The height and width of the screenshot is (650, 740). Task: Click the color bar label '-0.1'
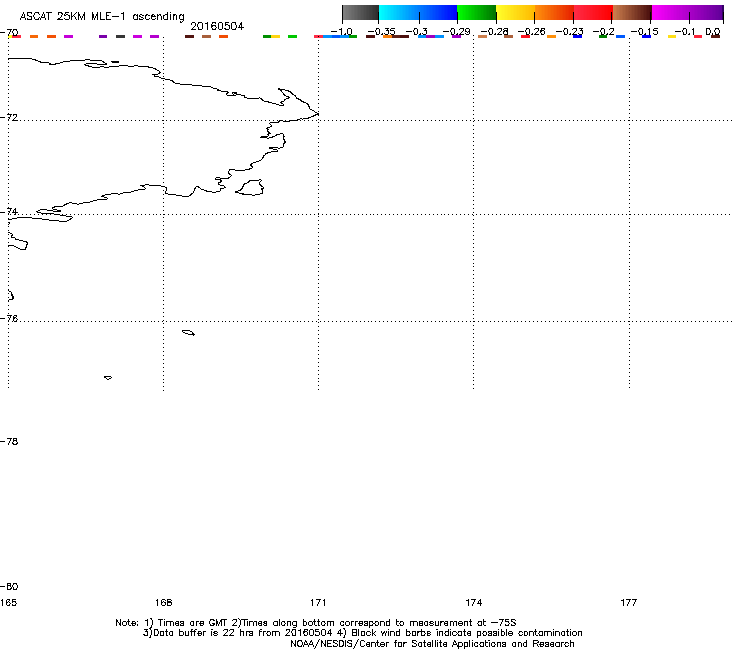[685, 32]
